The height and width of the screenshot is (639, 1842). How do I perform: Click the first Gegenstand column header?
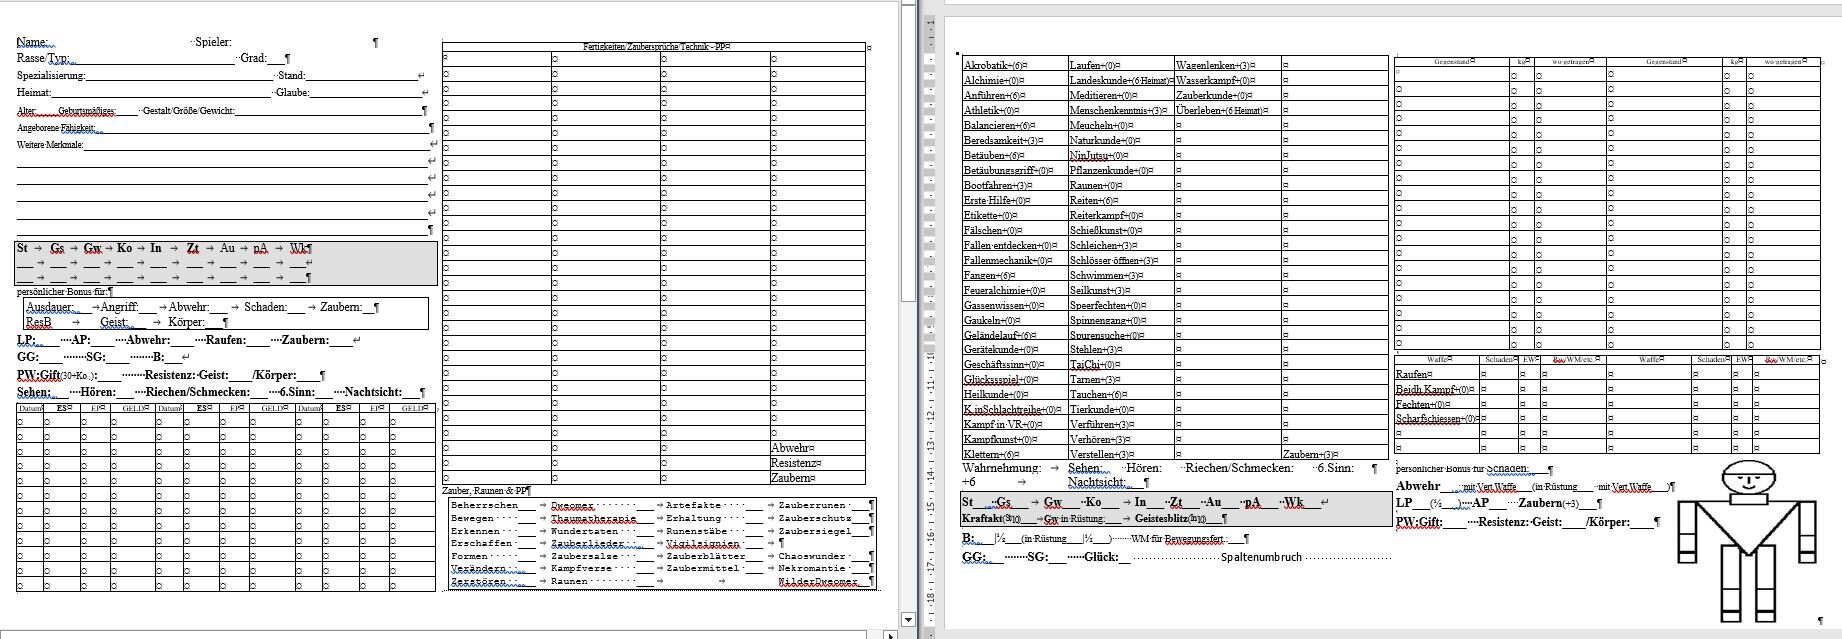(x=1452, y=62)
